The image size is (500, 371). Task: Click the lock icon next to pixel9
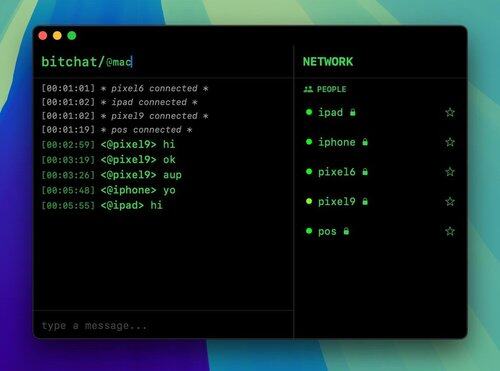tap(365, 201)
